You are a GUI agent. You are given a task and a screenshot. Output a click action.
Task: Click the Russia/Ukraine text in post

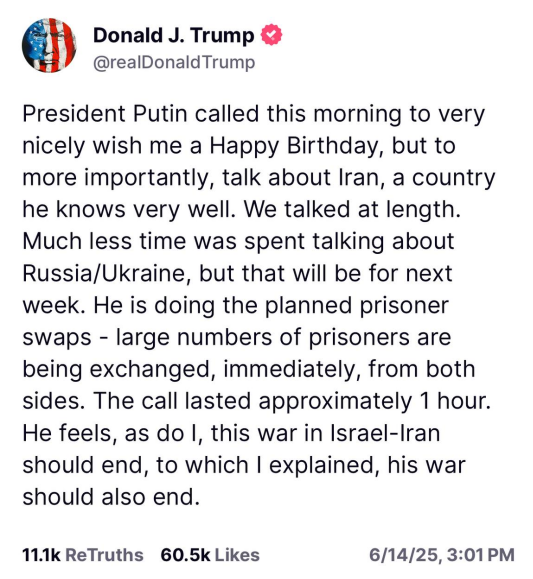tap(104, 273)
